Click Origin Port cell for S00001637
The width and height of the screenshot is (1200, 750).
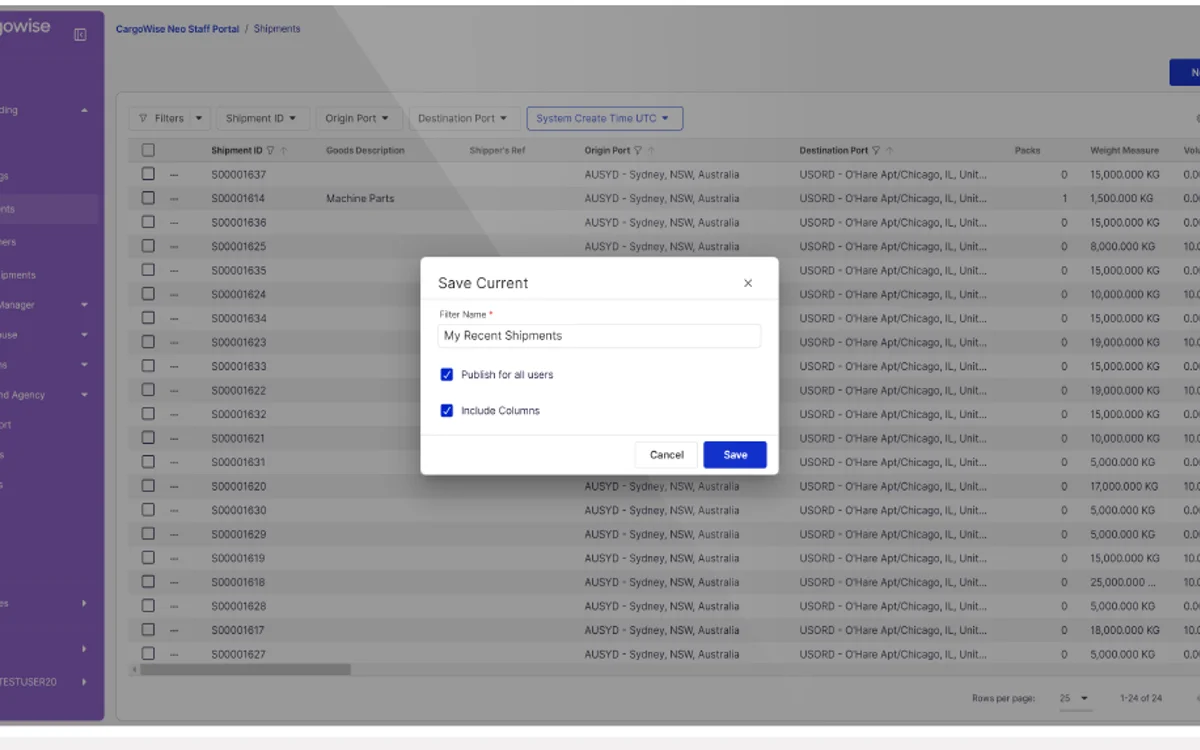coord(662,175)
